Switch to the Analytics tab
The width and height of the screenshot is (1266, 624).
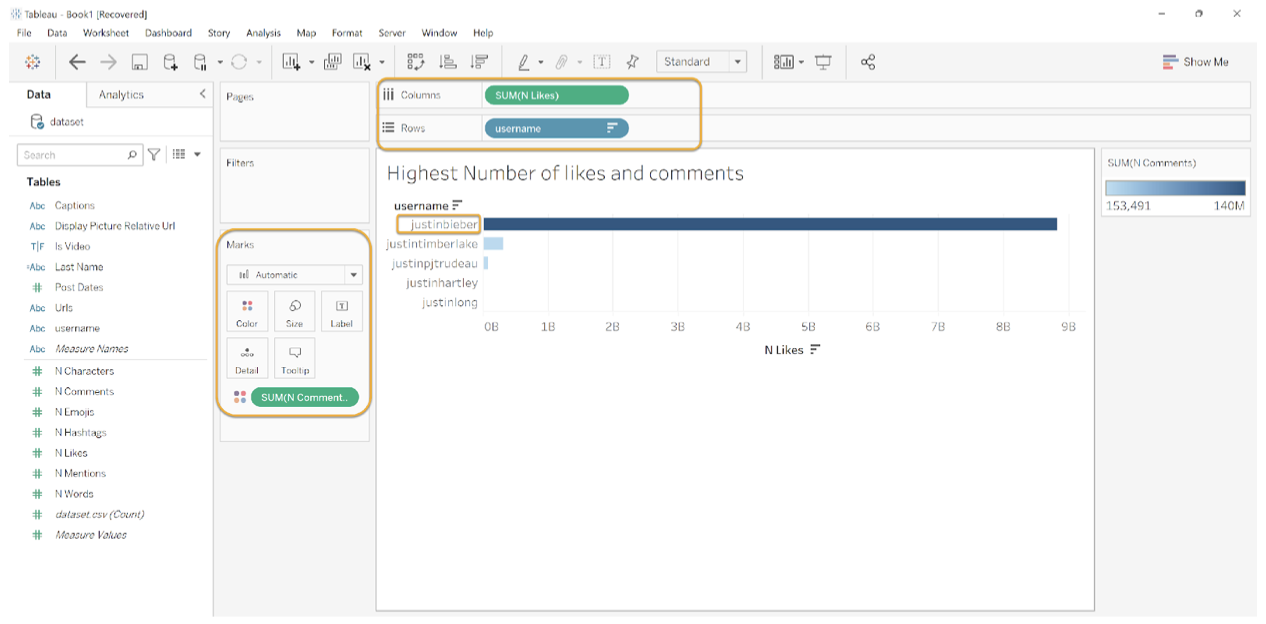tap(122, 94)
